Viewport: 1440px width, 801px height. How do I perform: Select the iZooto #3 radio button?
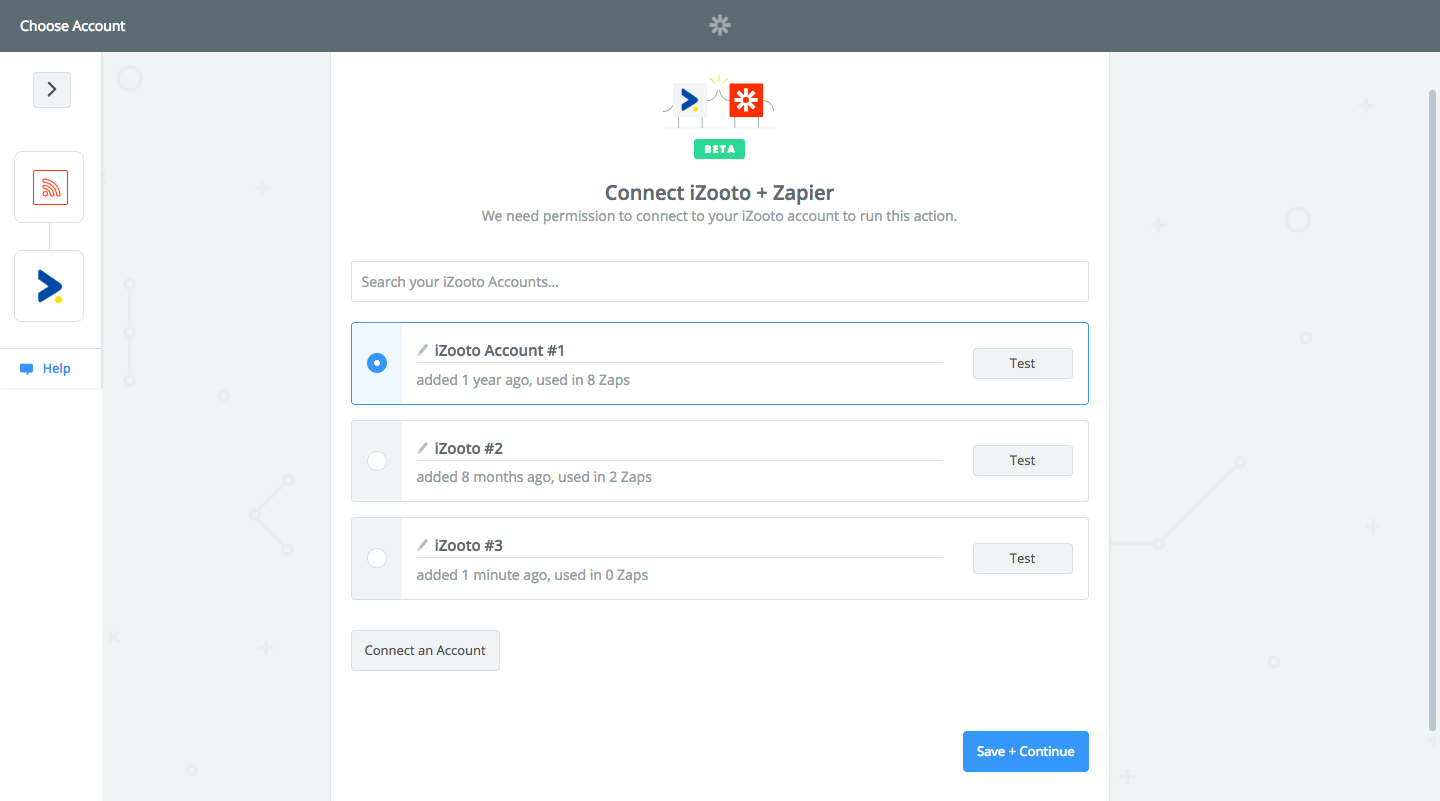tap(377, 558)
